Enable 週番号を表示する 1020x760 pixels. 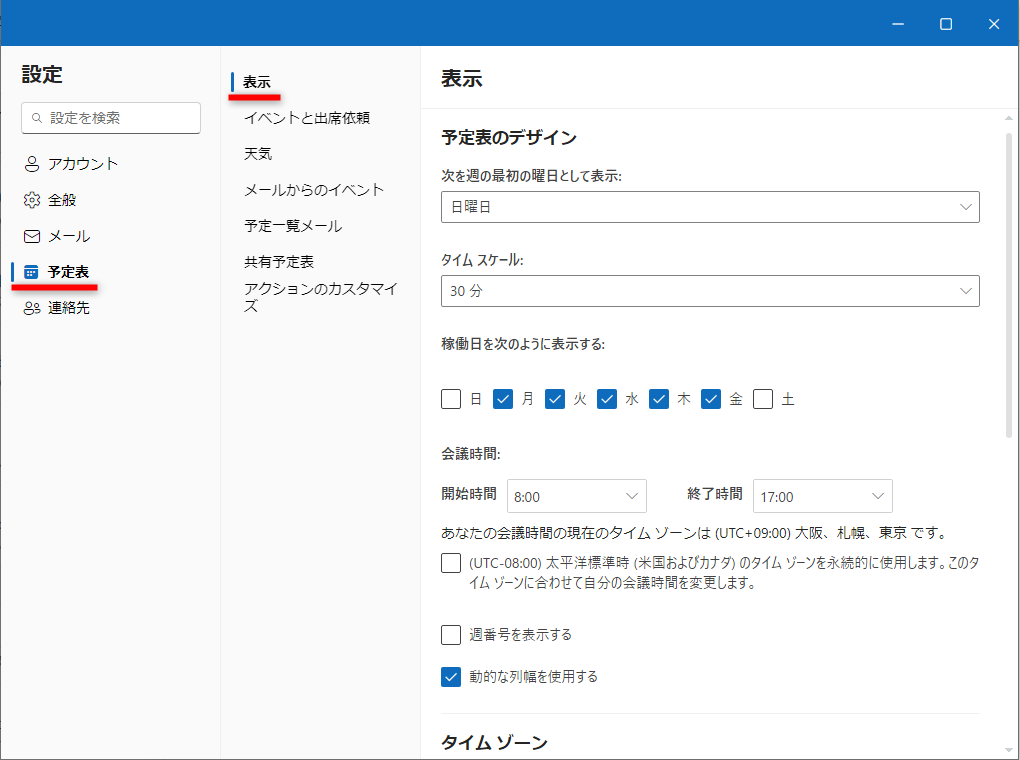tap(451, 634)
